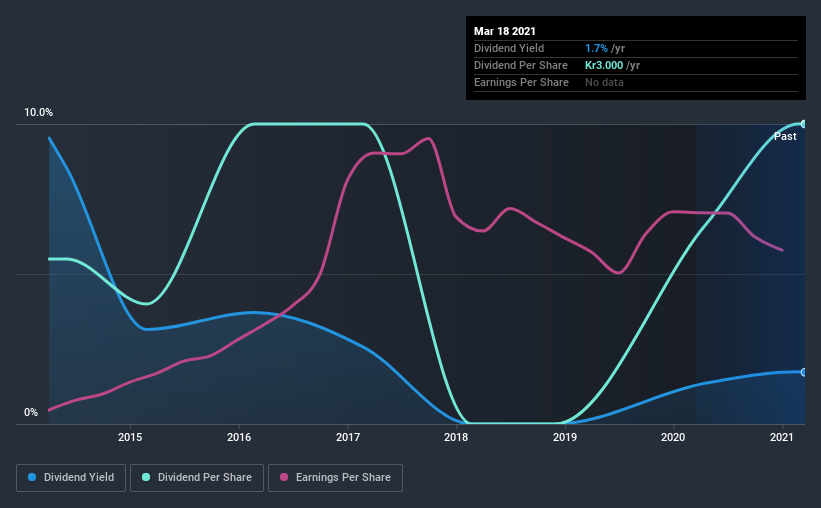Image resolution: width=821 pixels, height=508 pixels.
Task: Click the tooltip date Mar 18 2021
Action: (505, 31)
